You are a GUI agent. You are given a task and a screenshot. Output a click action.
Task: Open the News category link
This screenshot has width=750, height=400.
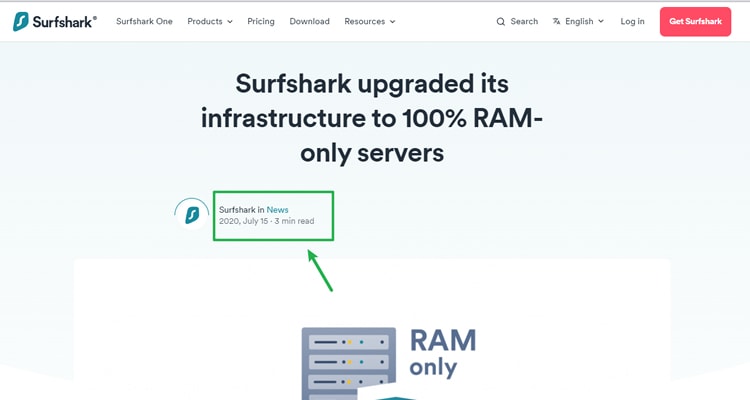tap(277, 210)
